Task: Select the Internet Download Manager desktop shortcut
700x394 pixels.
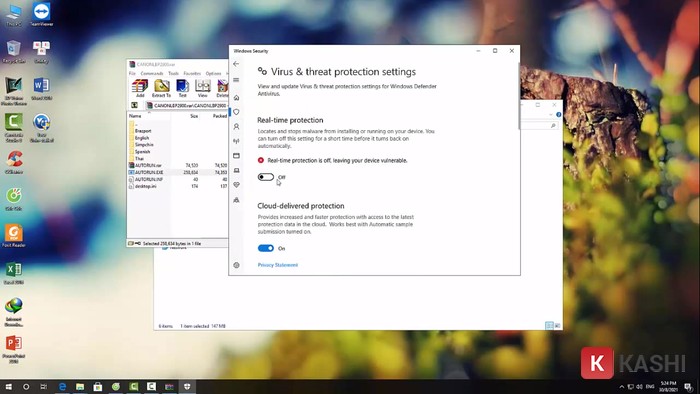Action: tap(14, 312)
